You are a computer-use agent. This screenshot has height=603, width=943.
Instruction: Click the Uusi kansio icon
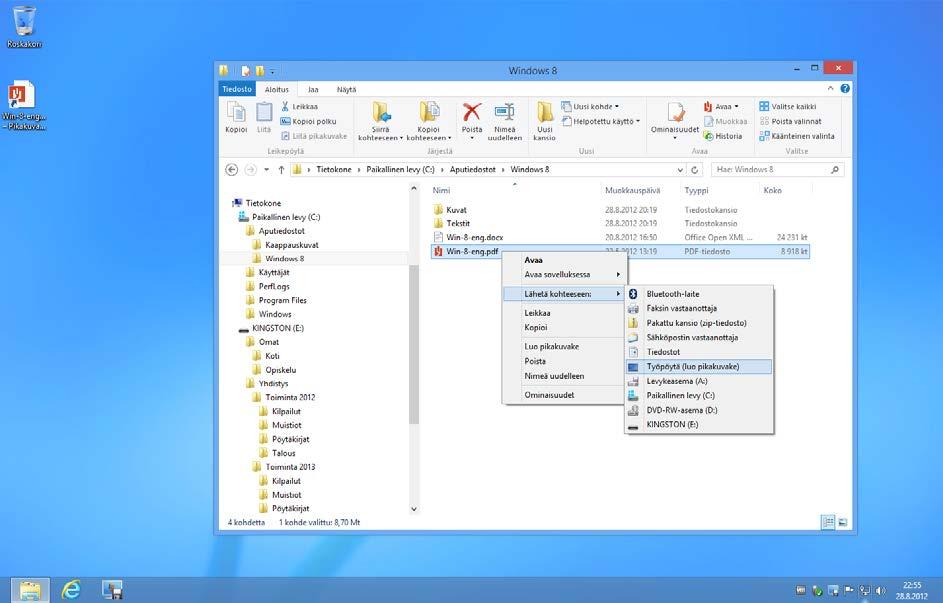(544, 121)
